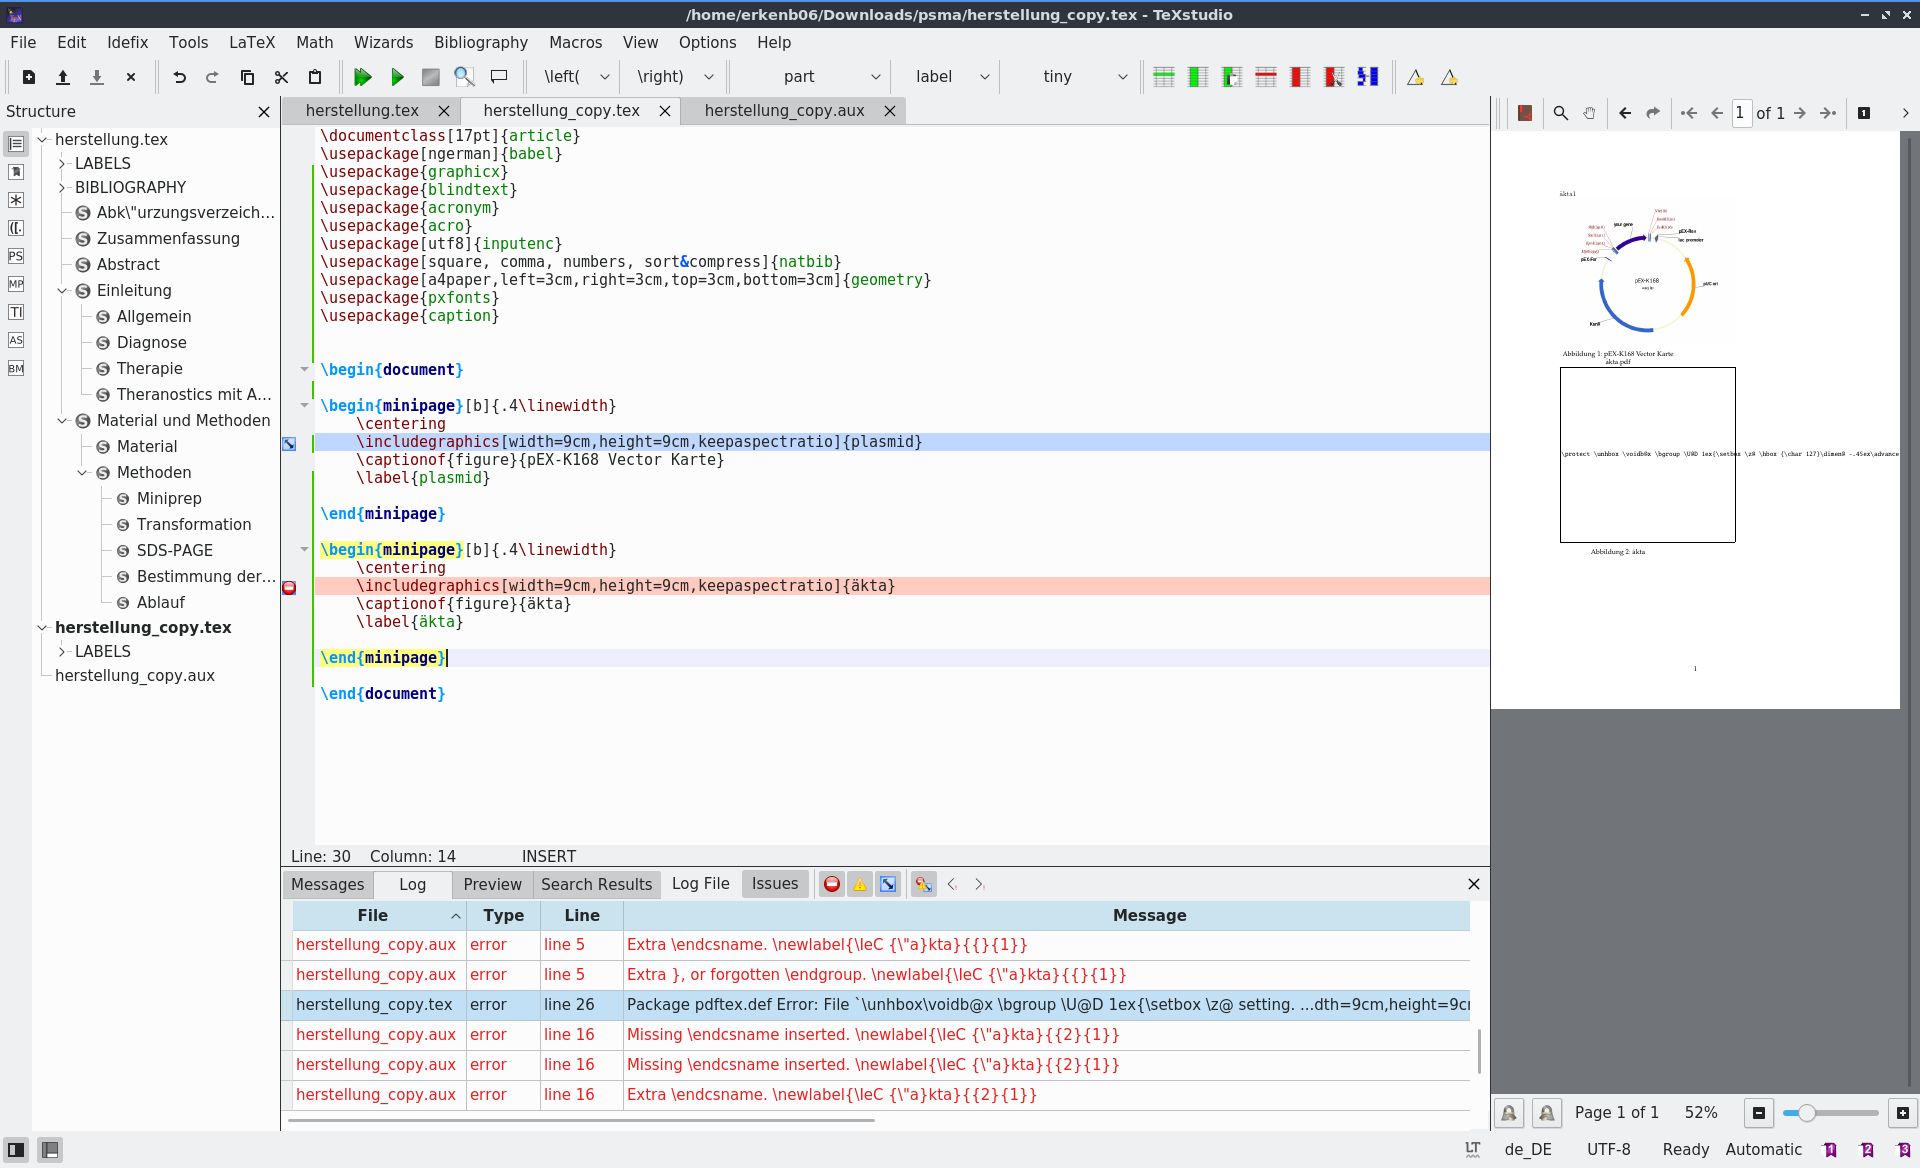Viewport: 1920px width, 1168px height.
Task: Open the MP side panel icon
Action: (x=16, y=284)
